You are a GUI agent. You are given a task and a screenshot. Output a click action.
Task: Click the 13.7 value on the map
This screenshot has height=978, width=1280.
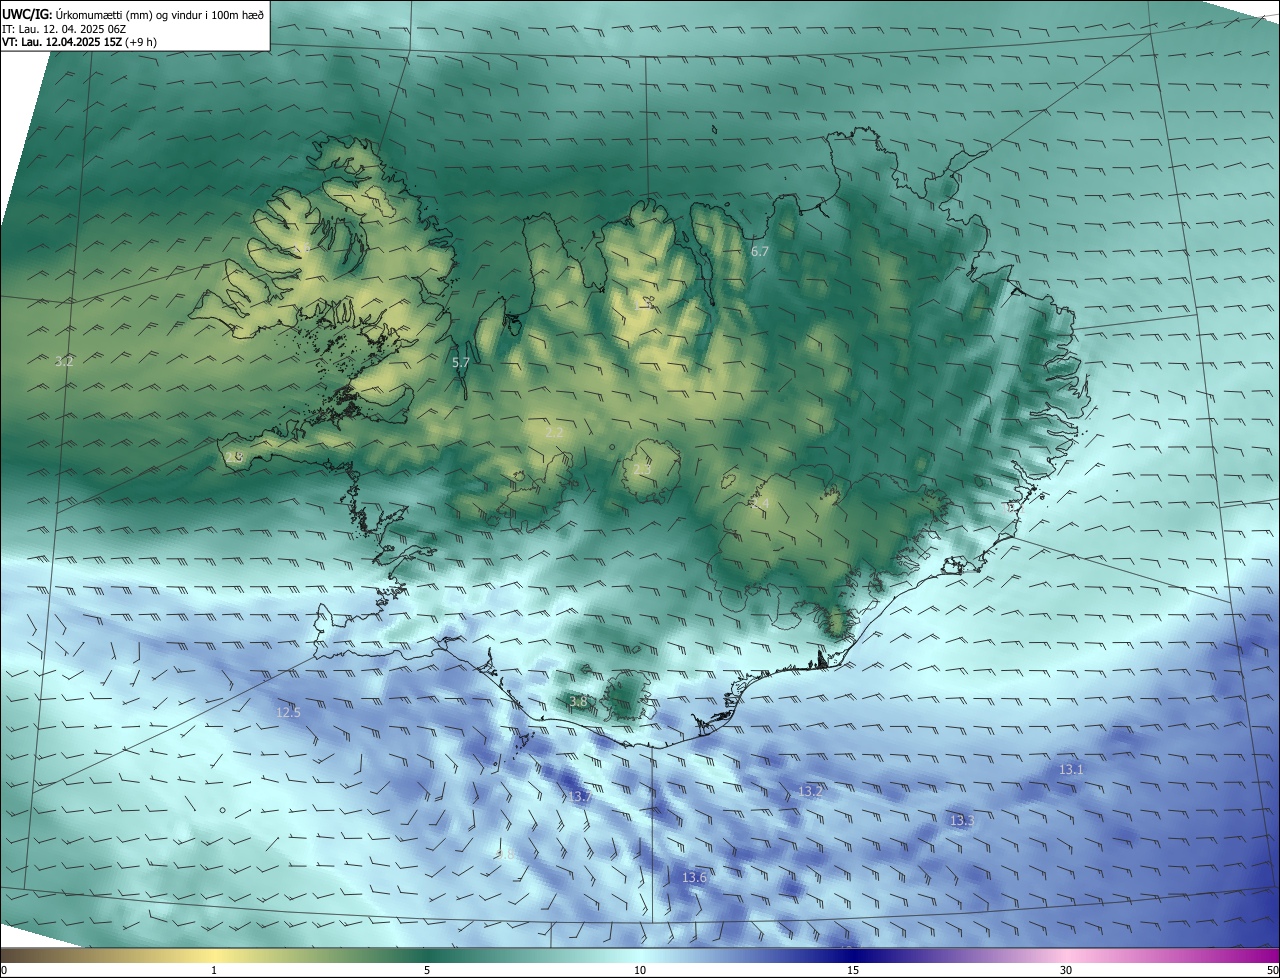pos(578,796)
